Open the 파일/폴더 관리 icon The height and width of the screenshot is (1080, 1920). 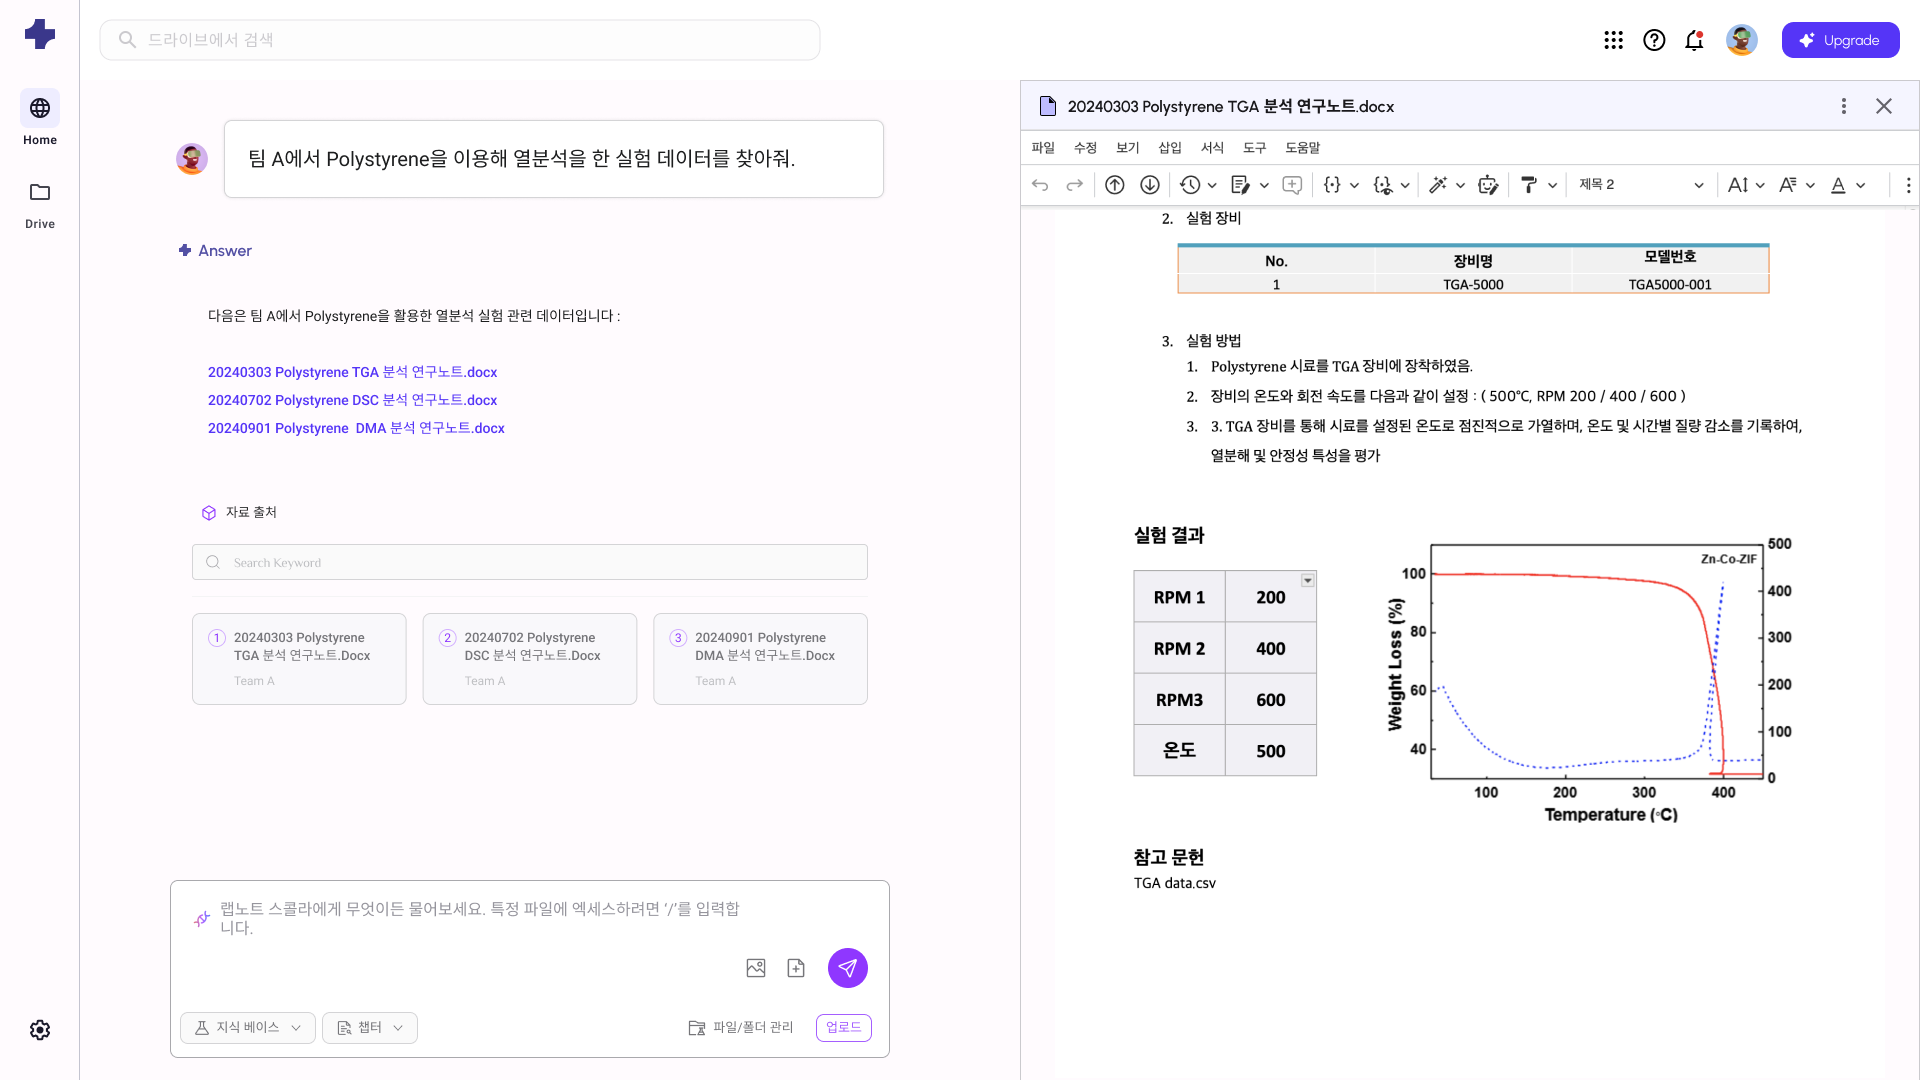pyautogui.click(x=697, y=1027)
